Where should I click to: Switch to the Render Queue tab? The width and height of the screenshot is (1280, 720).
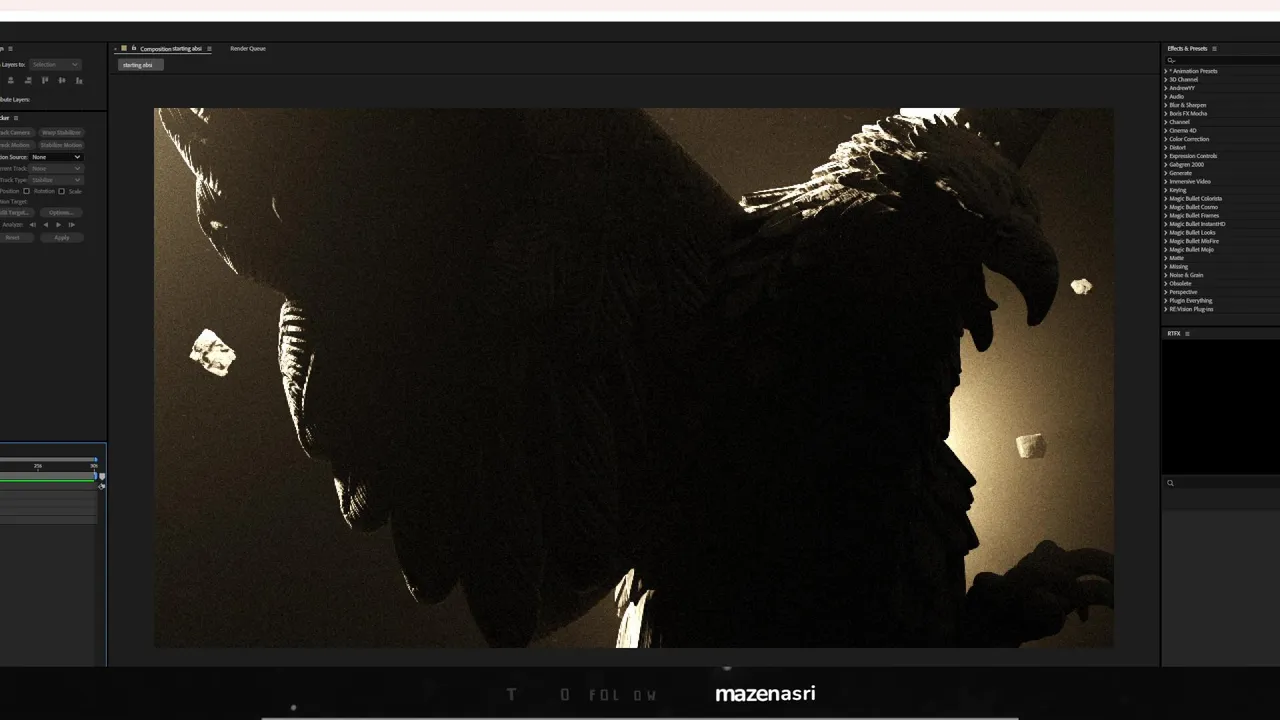(x=248, y=48)
